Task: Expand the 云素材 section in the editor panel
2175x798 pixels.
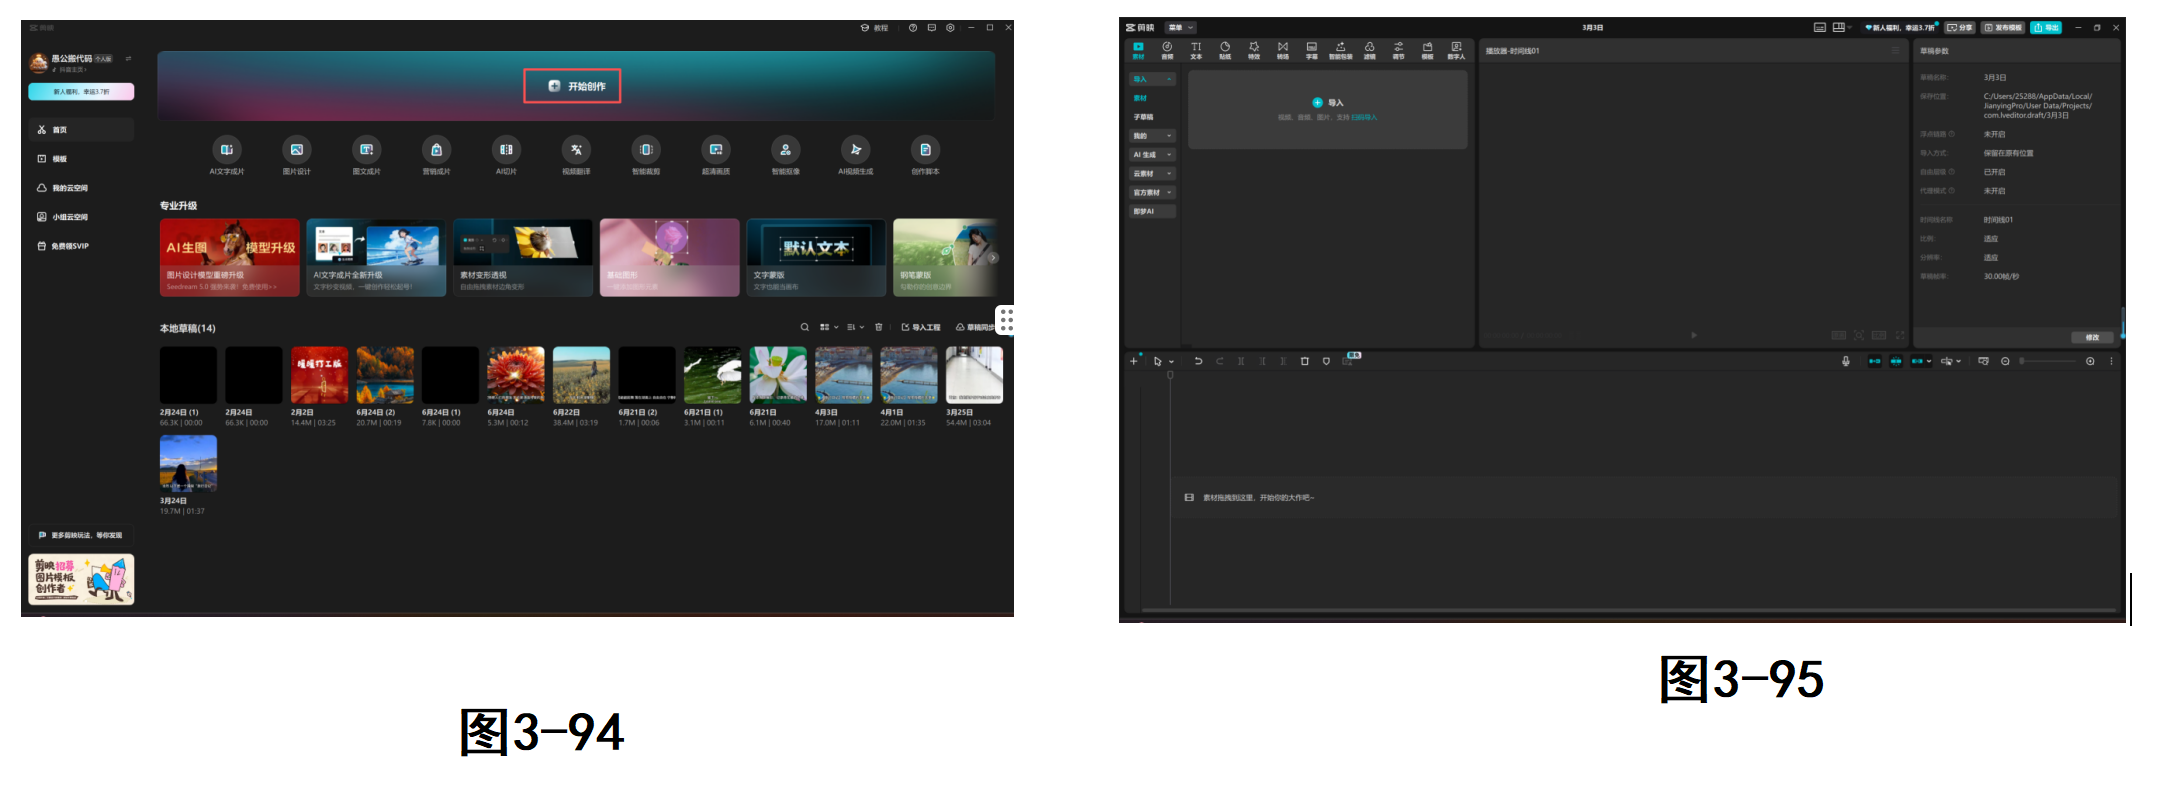Action: tap(1153, 174)
